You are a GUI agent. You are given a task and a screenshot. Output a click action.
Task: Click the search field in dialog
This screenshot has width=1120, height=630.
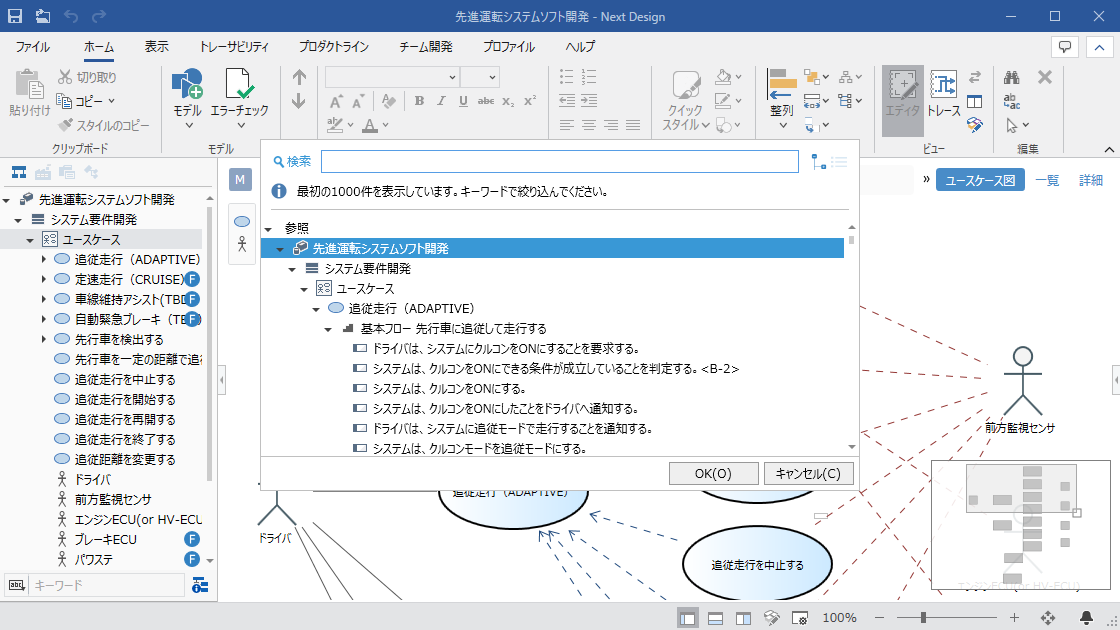pos(559,161)
